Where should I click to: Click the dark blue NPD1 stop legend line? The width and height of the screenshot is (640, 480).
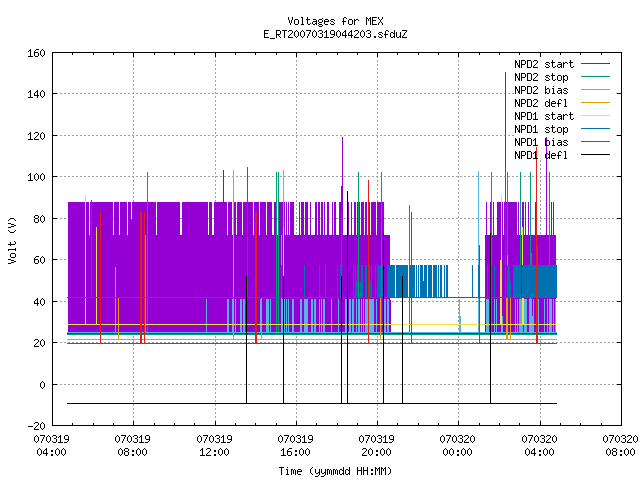(x=595, y=129)
